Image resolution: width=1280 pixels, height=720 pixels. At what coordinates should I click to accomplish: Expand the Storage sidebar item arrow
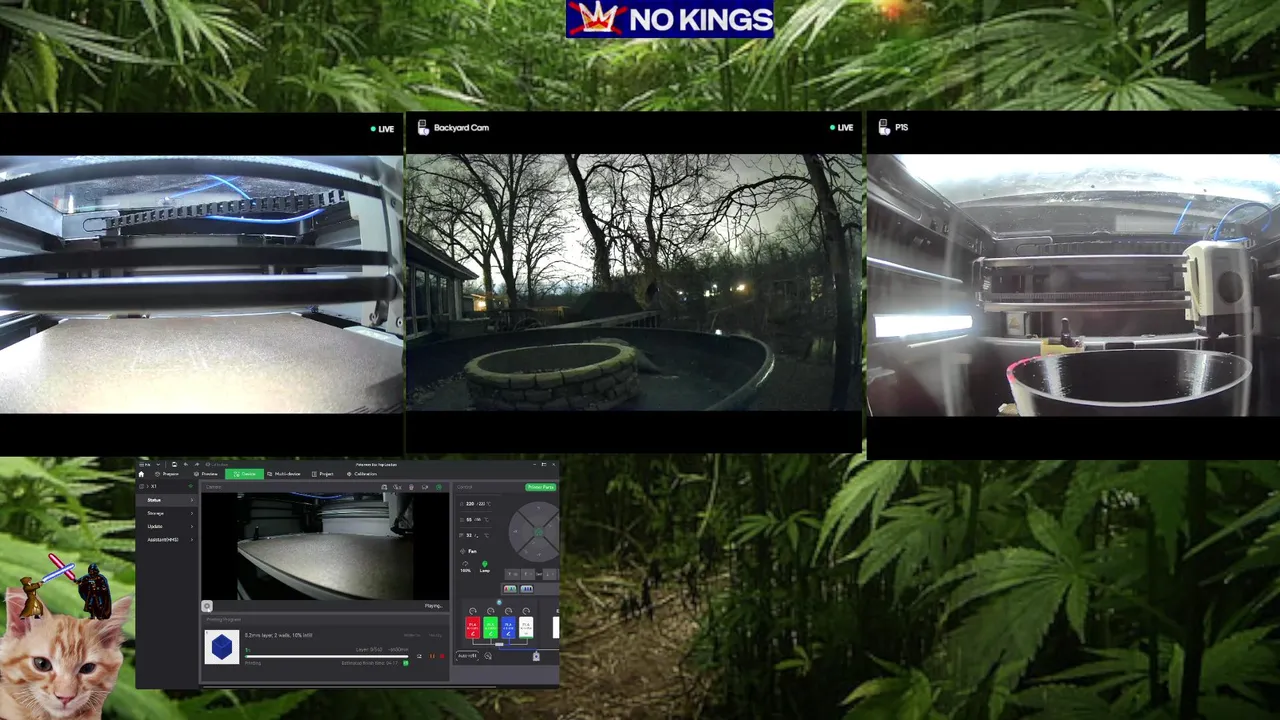[x=192, y=513]
